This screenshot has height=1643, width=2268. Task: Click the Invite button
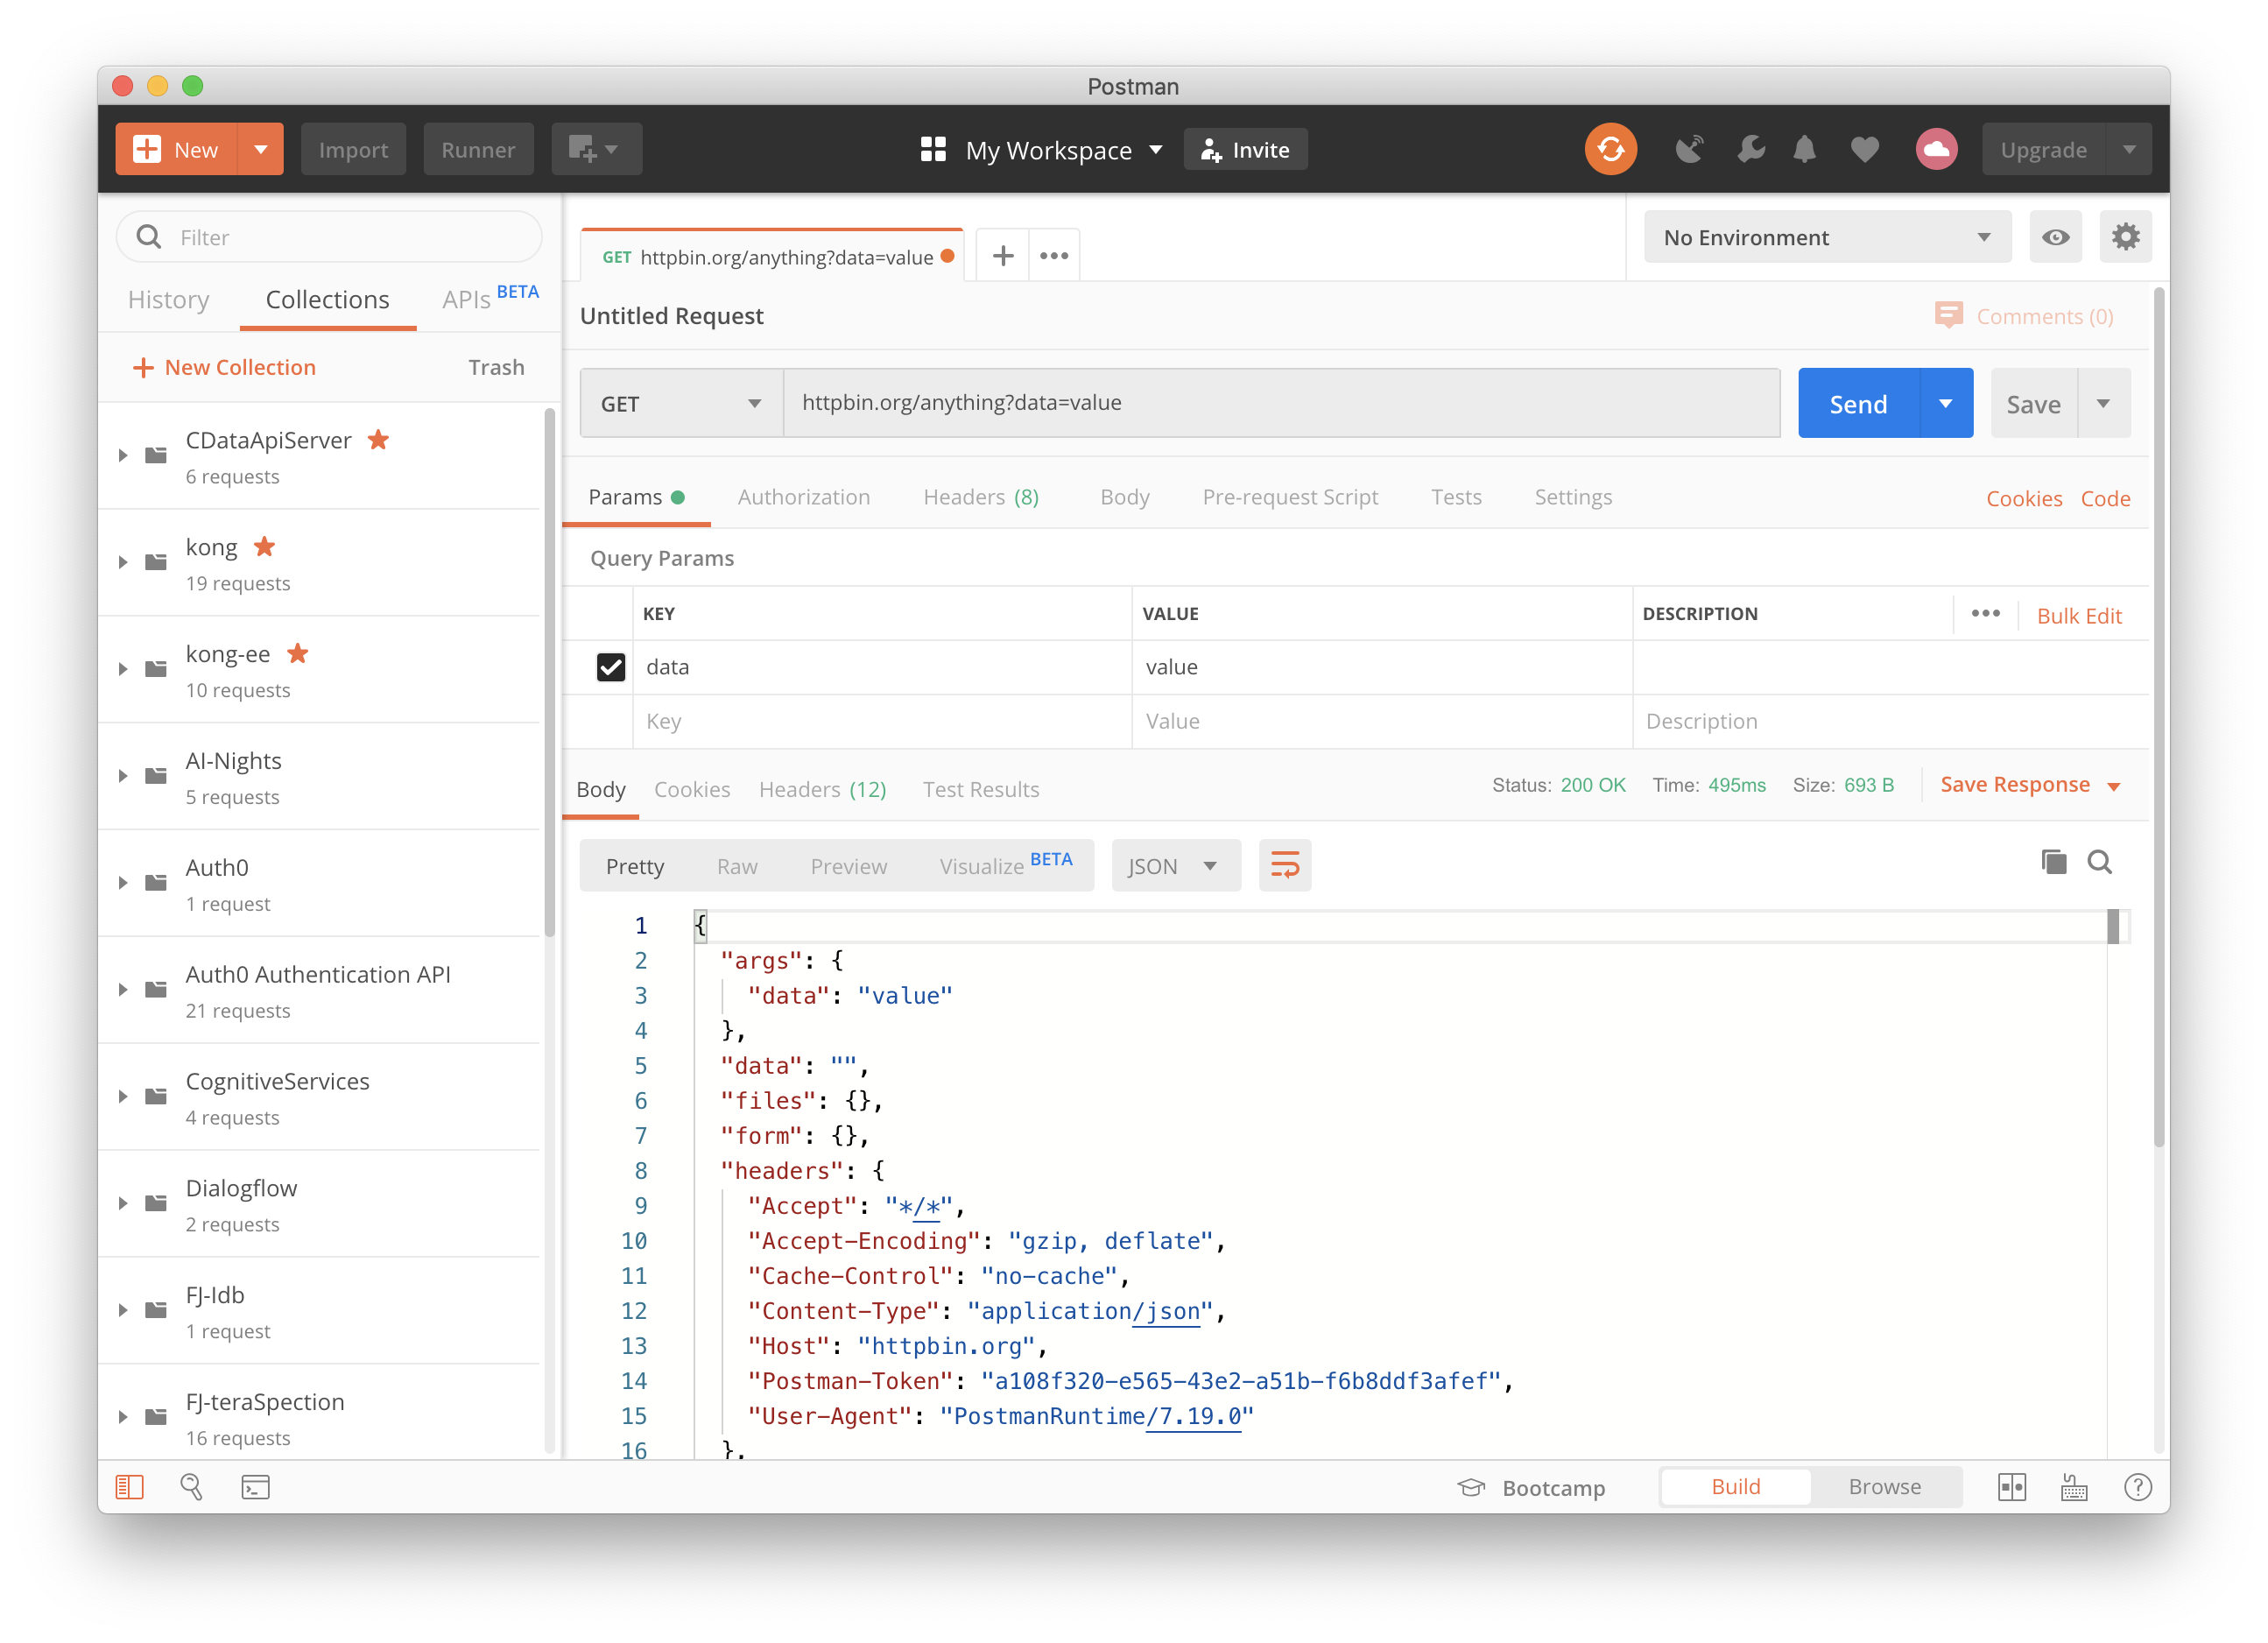[x=1244, y=150]
